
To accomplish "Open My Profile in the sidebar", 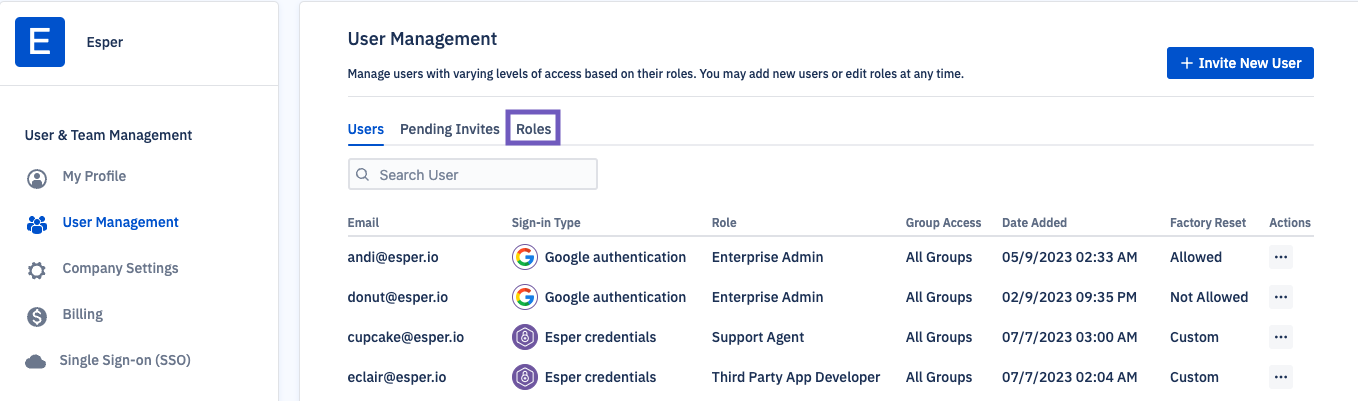I will coord(94,176).
